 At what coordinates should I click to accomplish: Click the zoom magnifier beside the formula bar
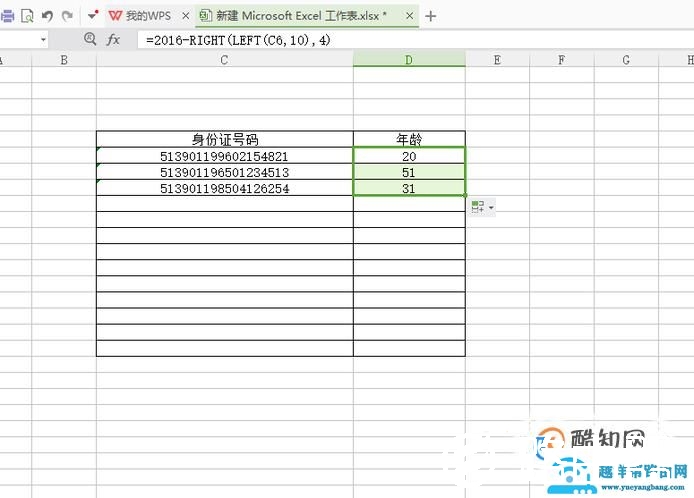coord(90,39)
